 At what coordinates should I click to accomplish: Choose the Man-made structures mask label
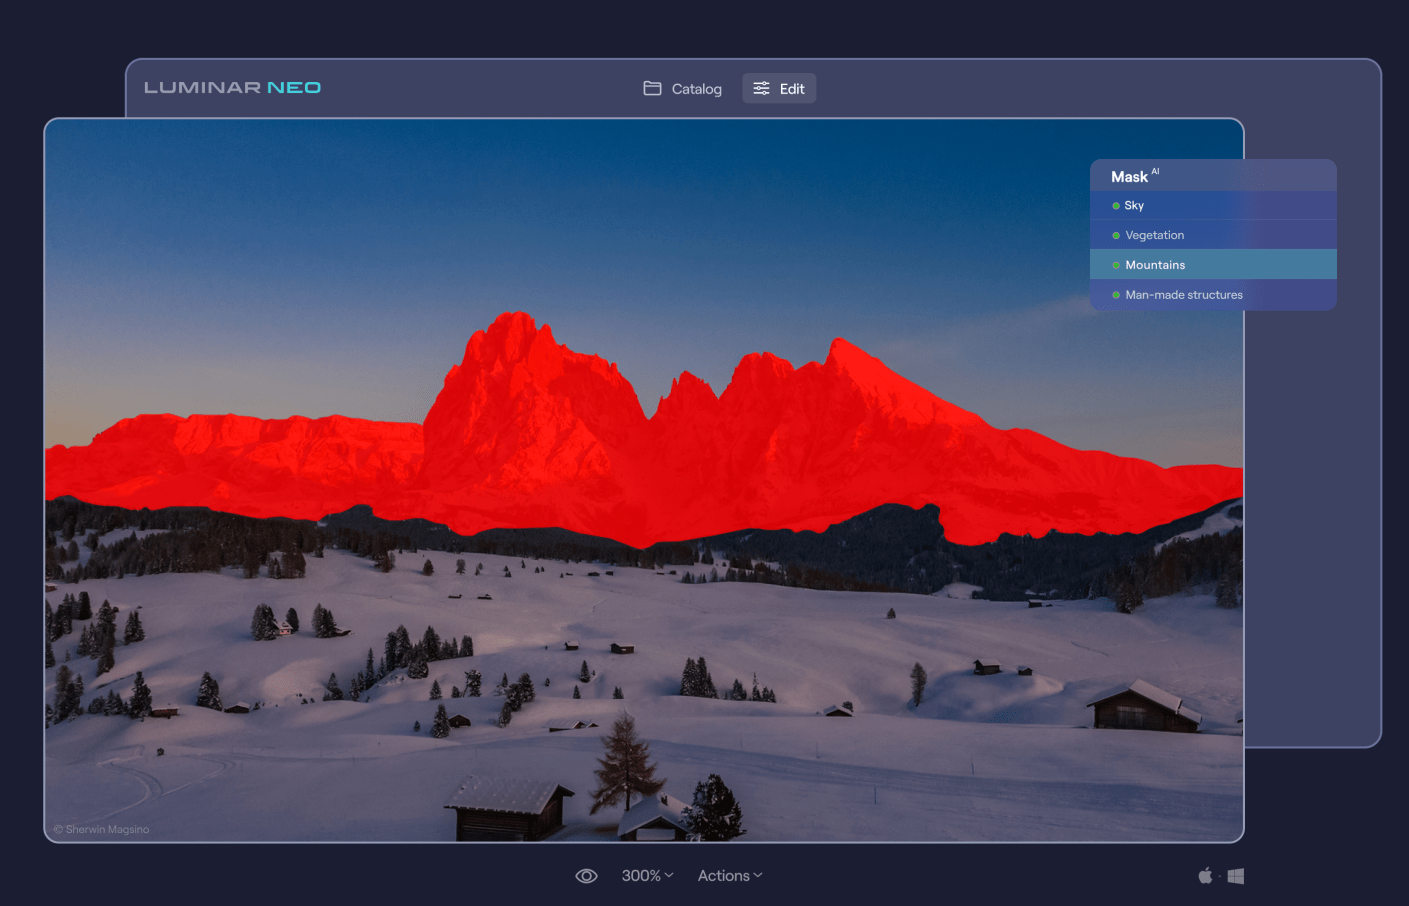pos(1183,295)
